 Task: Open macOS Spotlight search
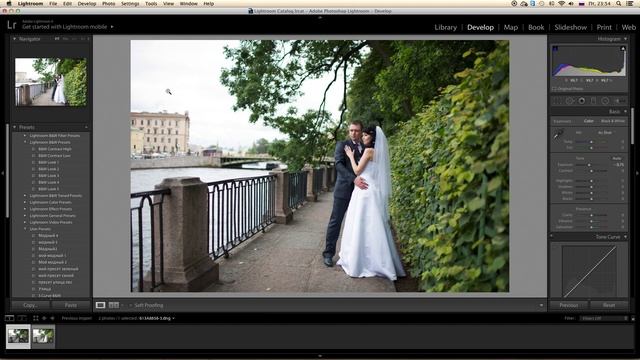point(619,4)
